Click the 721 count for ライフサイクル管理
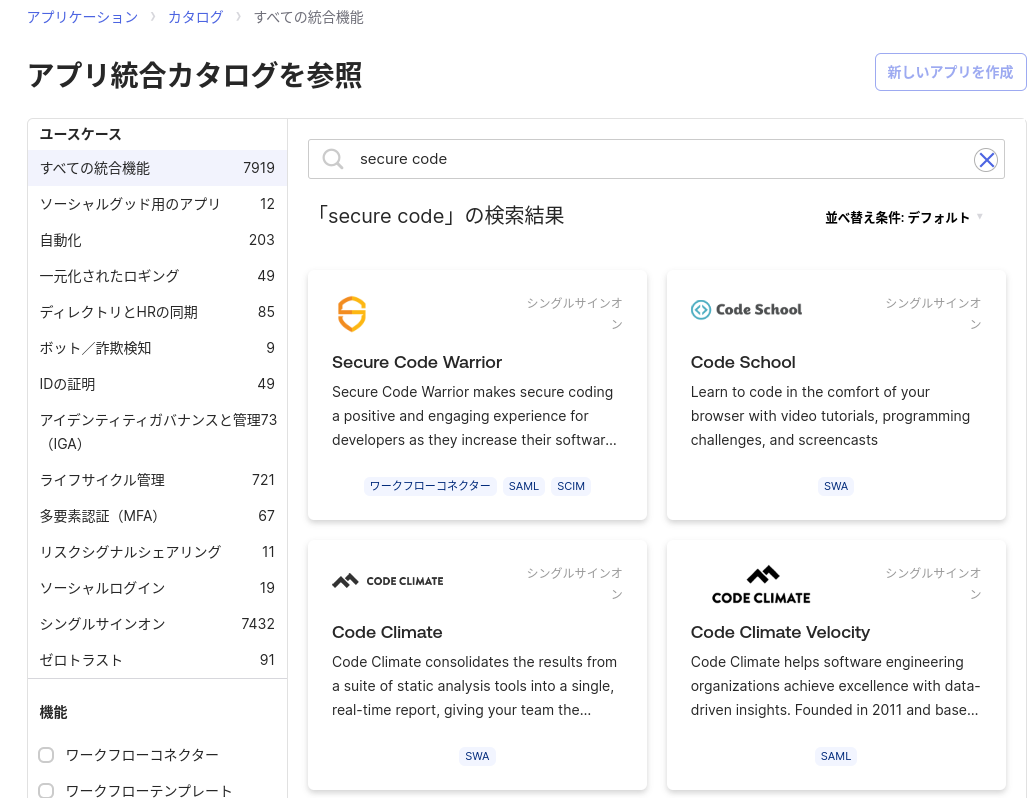 263,480
